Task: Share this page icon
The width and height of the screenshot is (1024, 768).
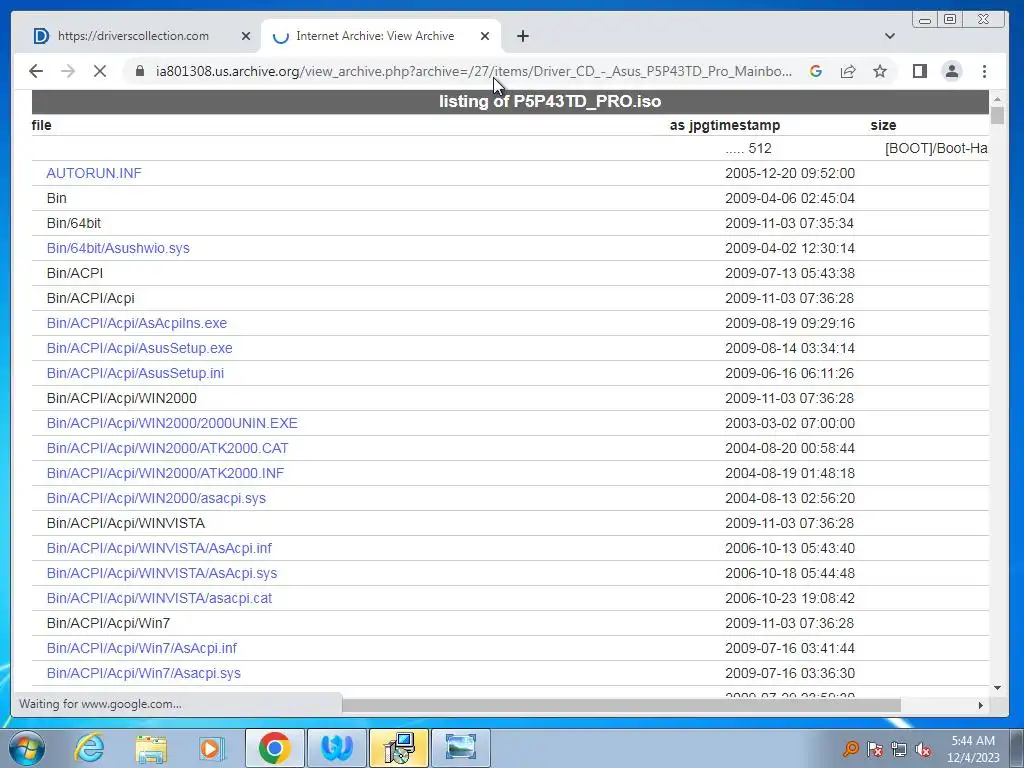Action: click(848, 71)
